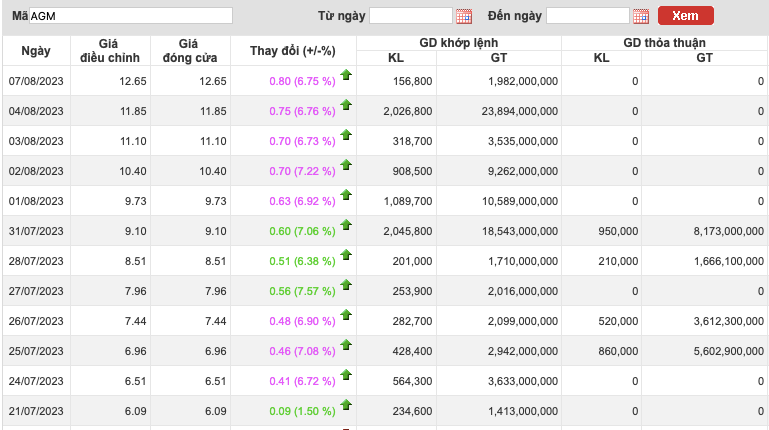Click the 'GD thỏa thuận' column header

(664, 42)
